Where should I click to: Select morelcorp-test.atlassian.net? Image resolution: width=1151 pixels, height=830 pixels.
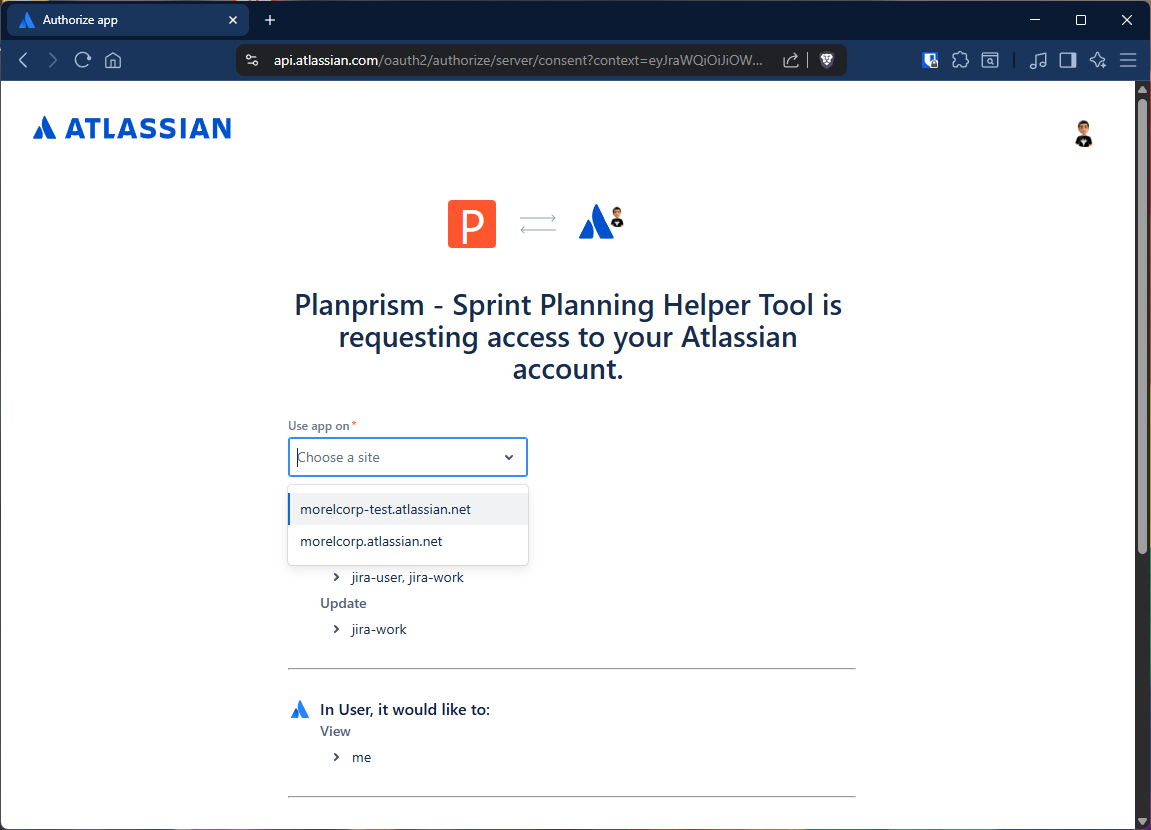click(408, 509)
